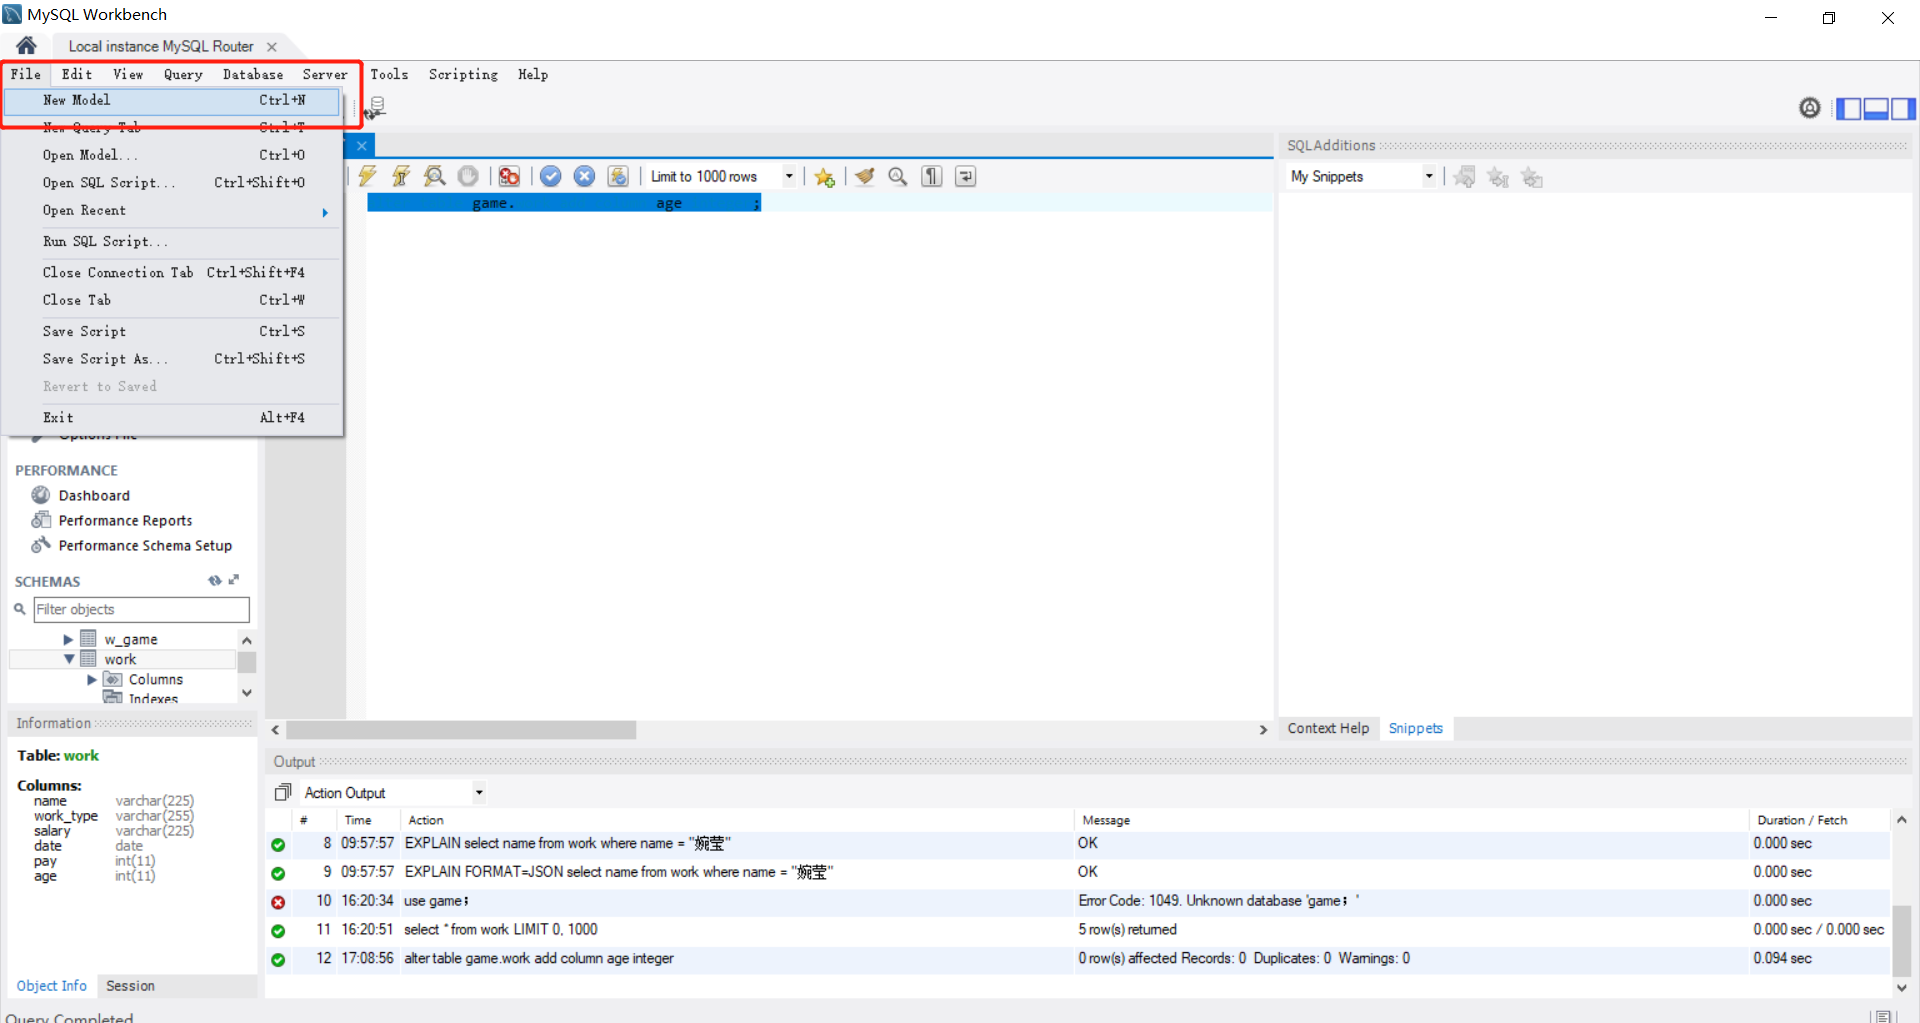Viewport: 1920px width, 1023px height.
Task: Open Performance Reports in the sidebar
Action: point(125,520)
